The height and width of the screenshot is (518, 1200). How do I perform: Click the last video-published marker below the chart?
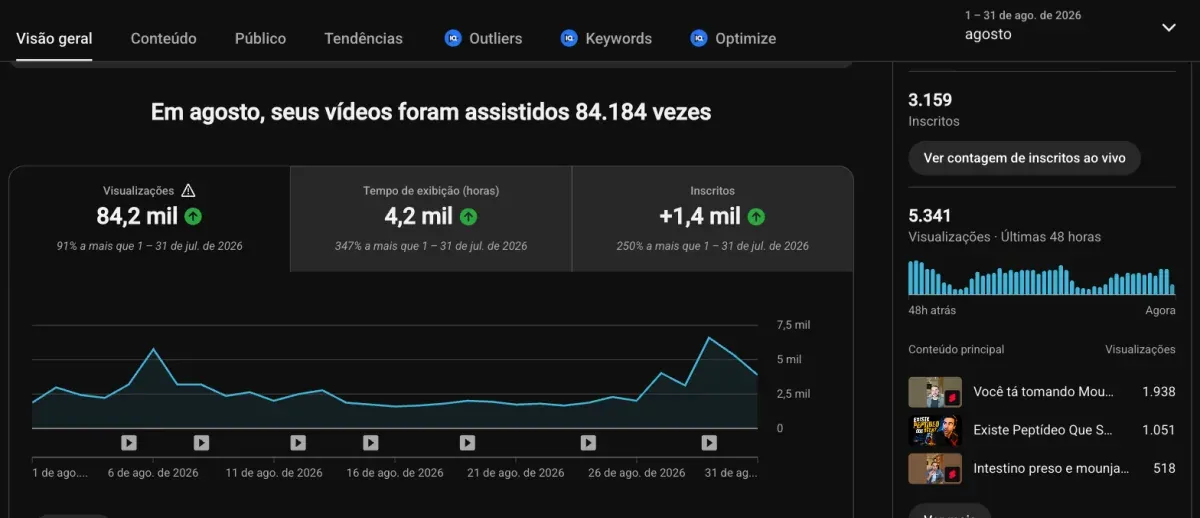click(709, 442)
